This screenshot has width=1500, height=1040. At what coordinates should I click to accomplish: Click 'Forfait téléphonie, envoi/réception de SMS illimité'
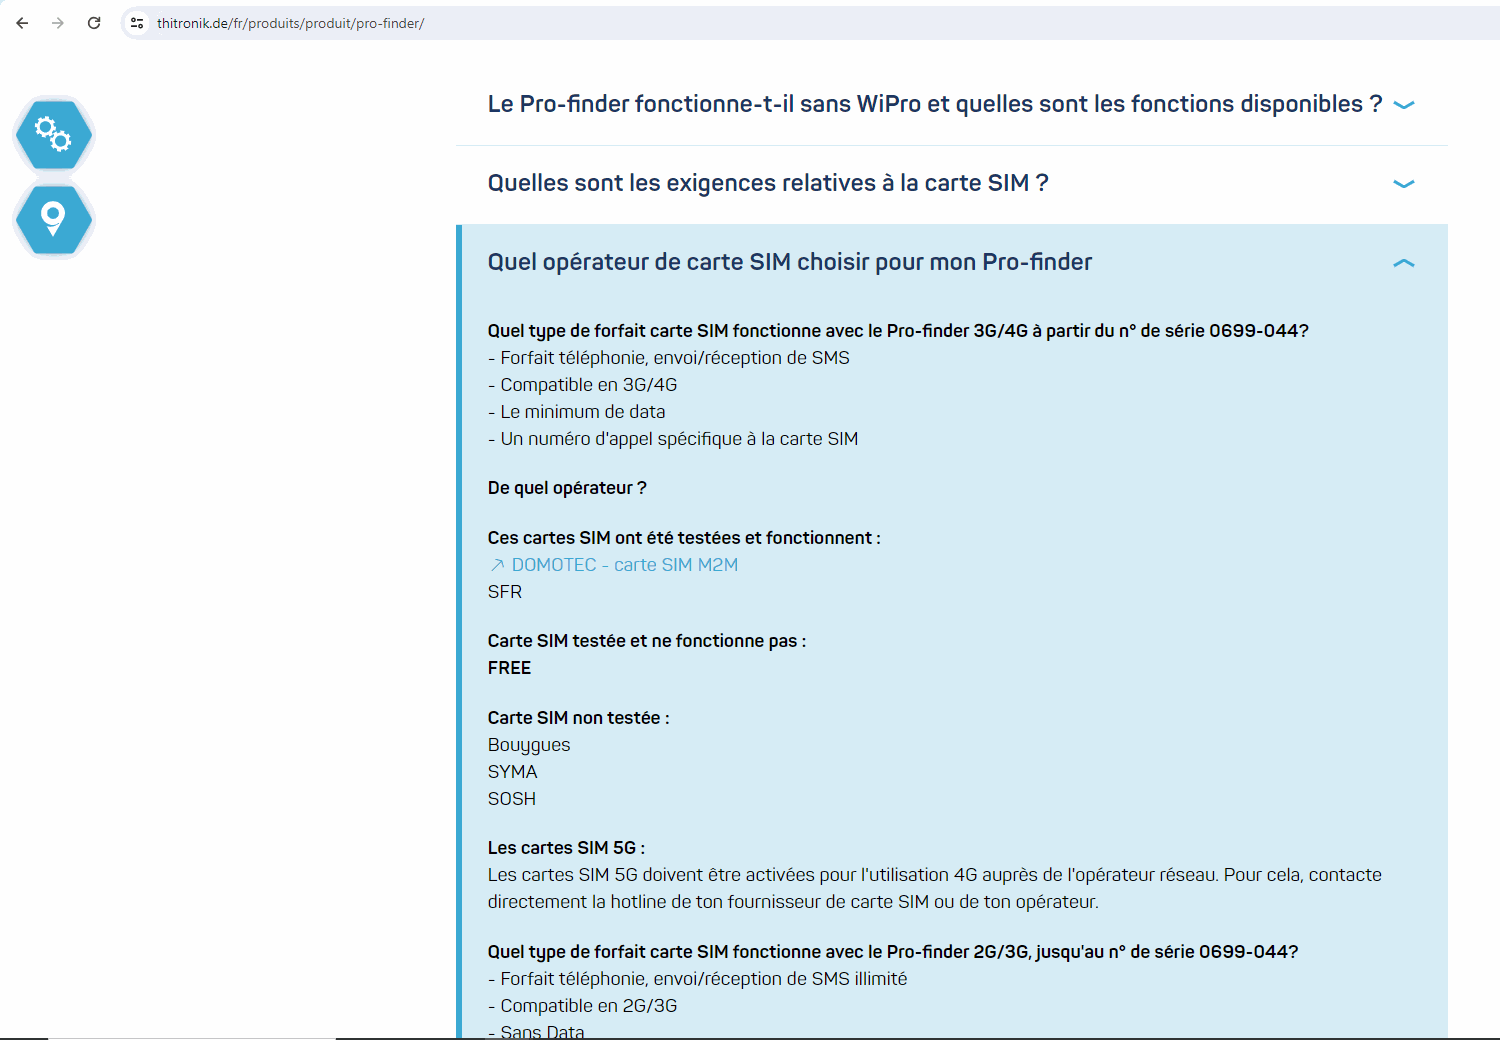(698, 979)
